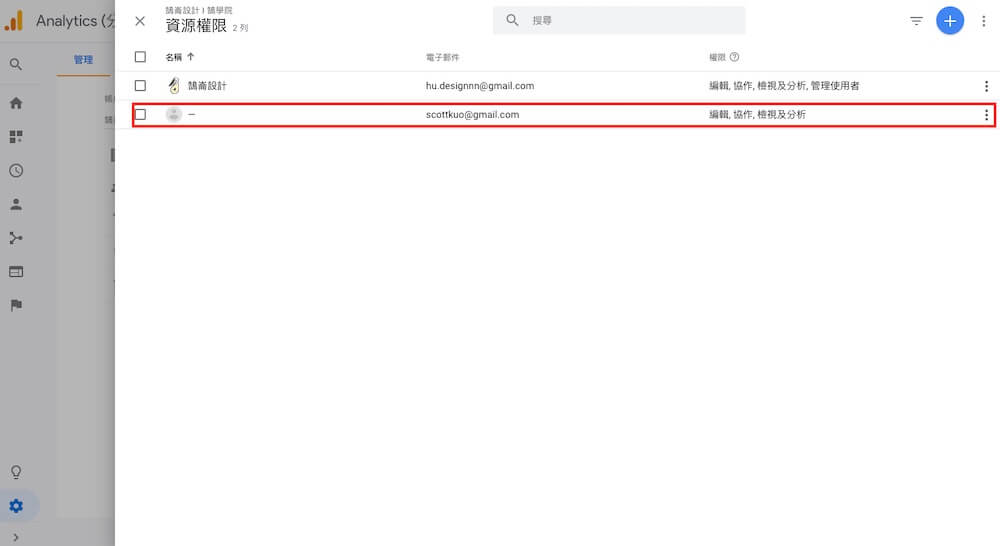The image size is (1000, 546).
Task: Click the 資源權限 panel title
Action: 196,26
